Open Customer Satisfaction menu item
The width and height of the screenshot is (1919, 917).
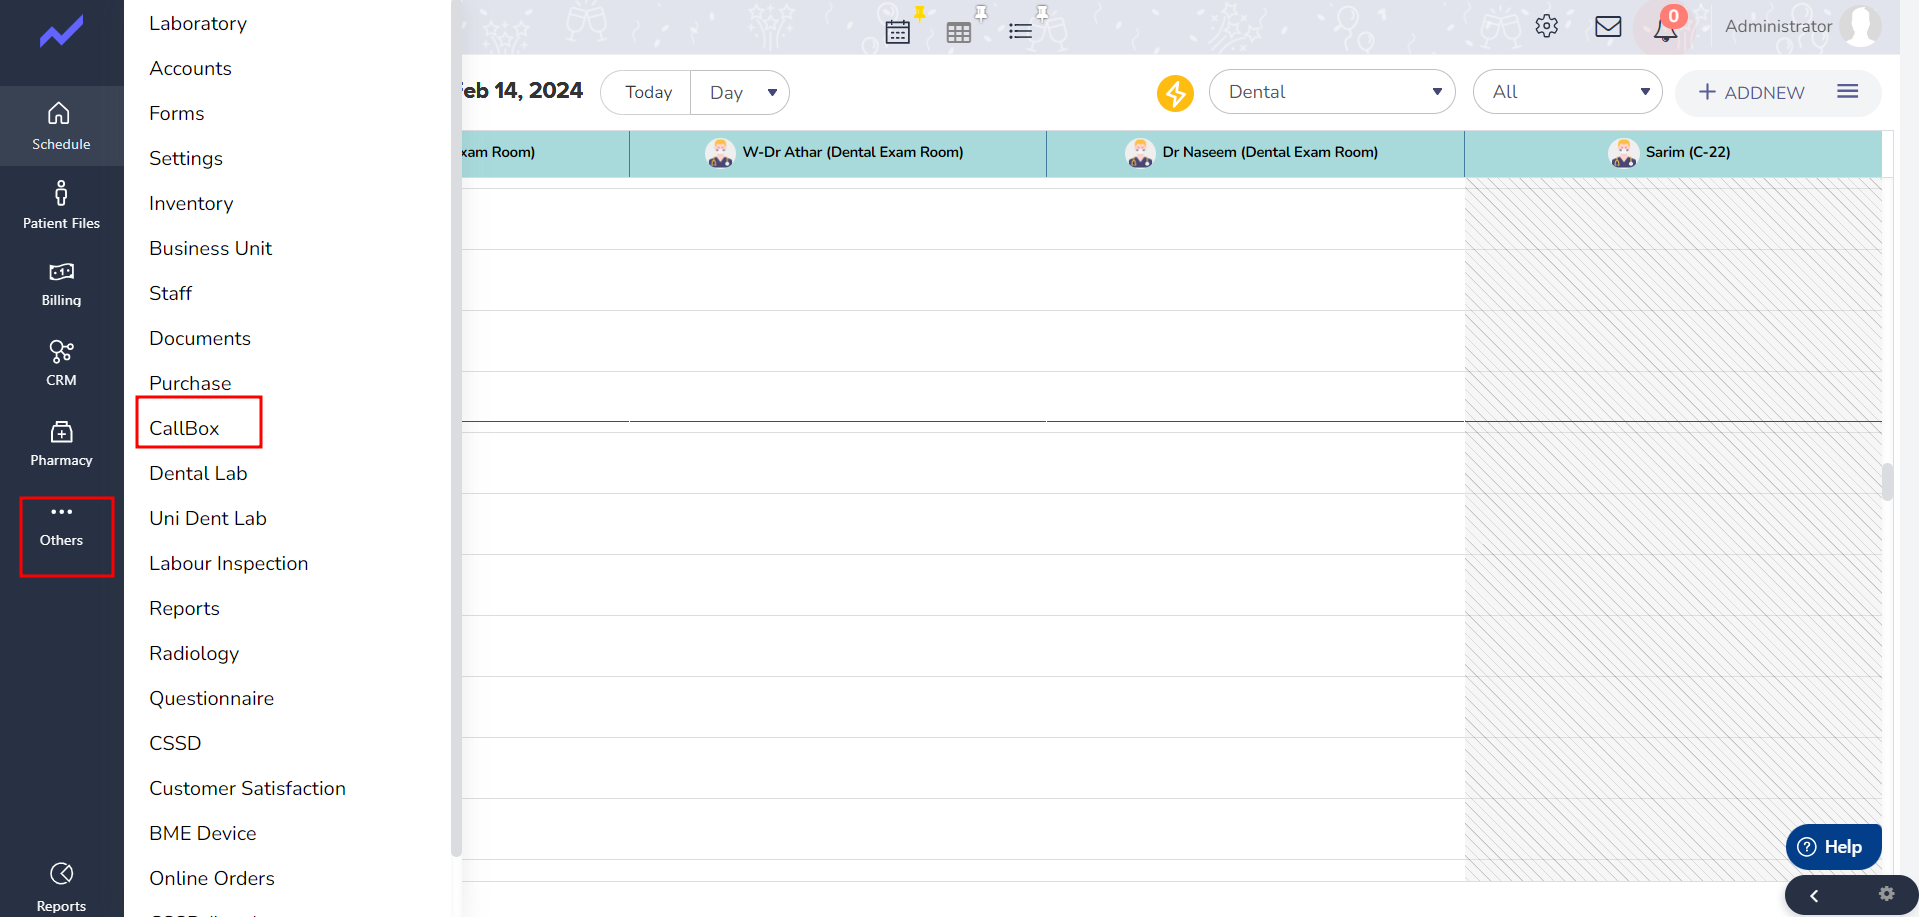coord(247,788)
